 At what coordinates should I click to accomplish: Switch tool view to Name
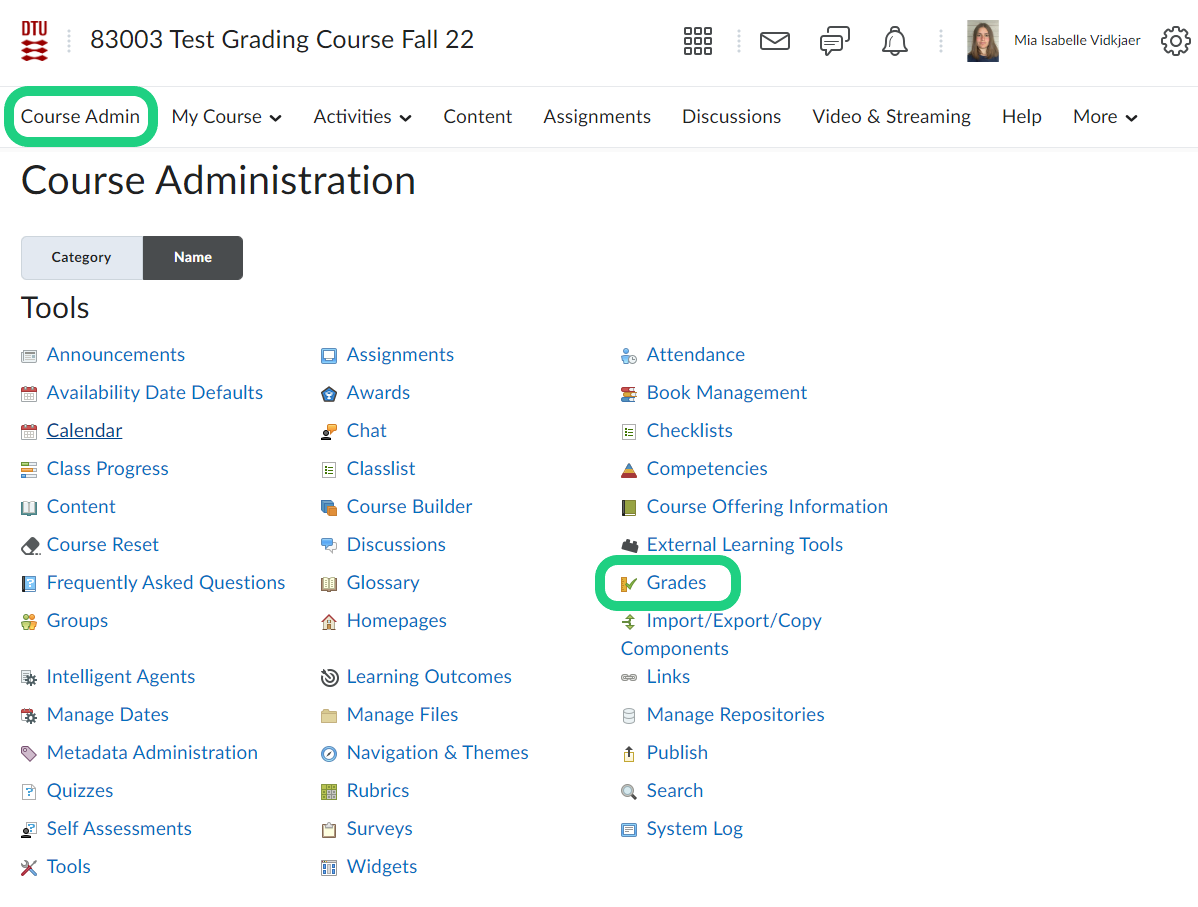[x=193, y=257]
